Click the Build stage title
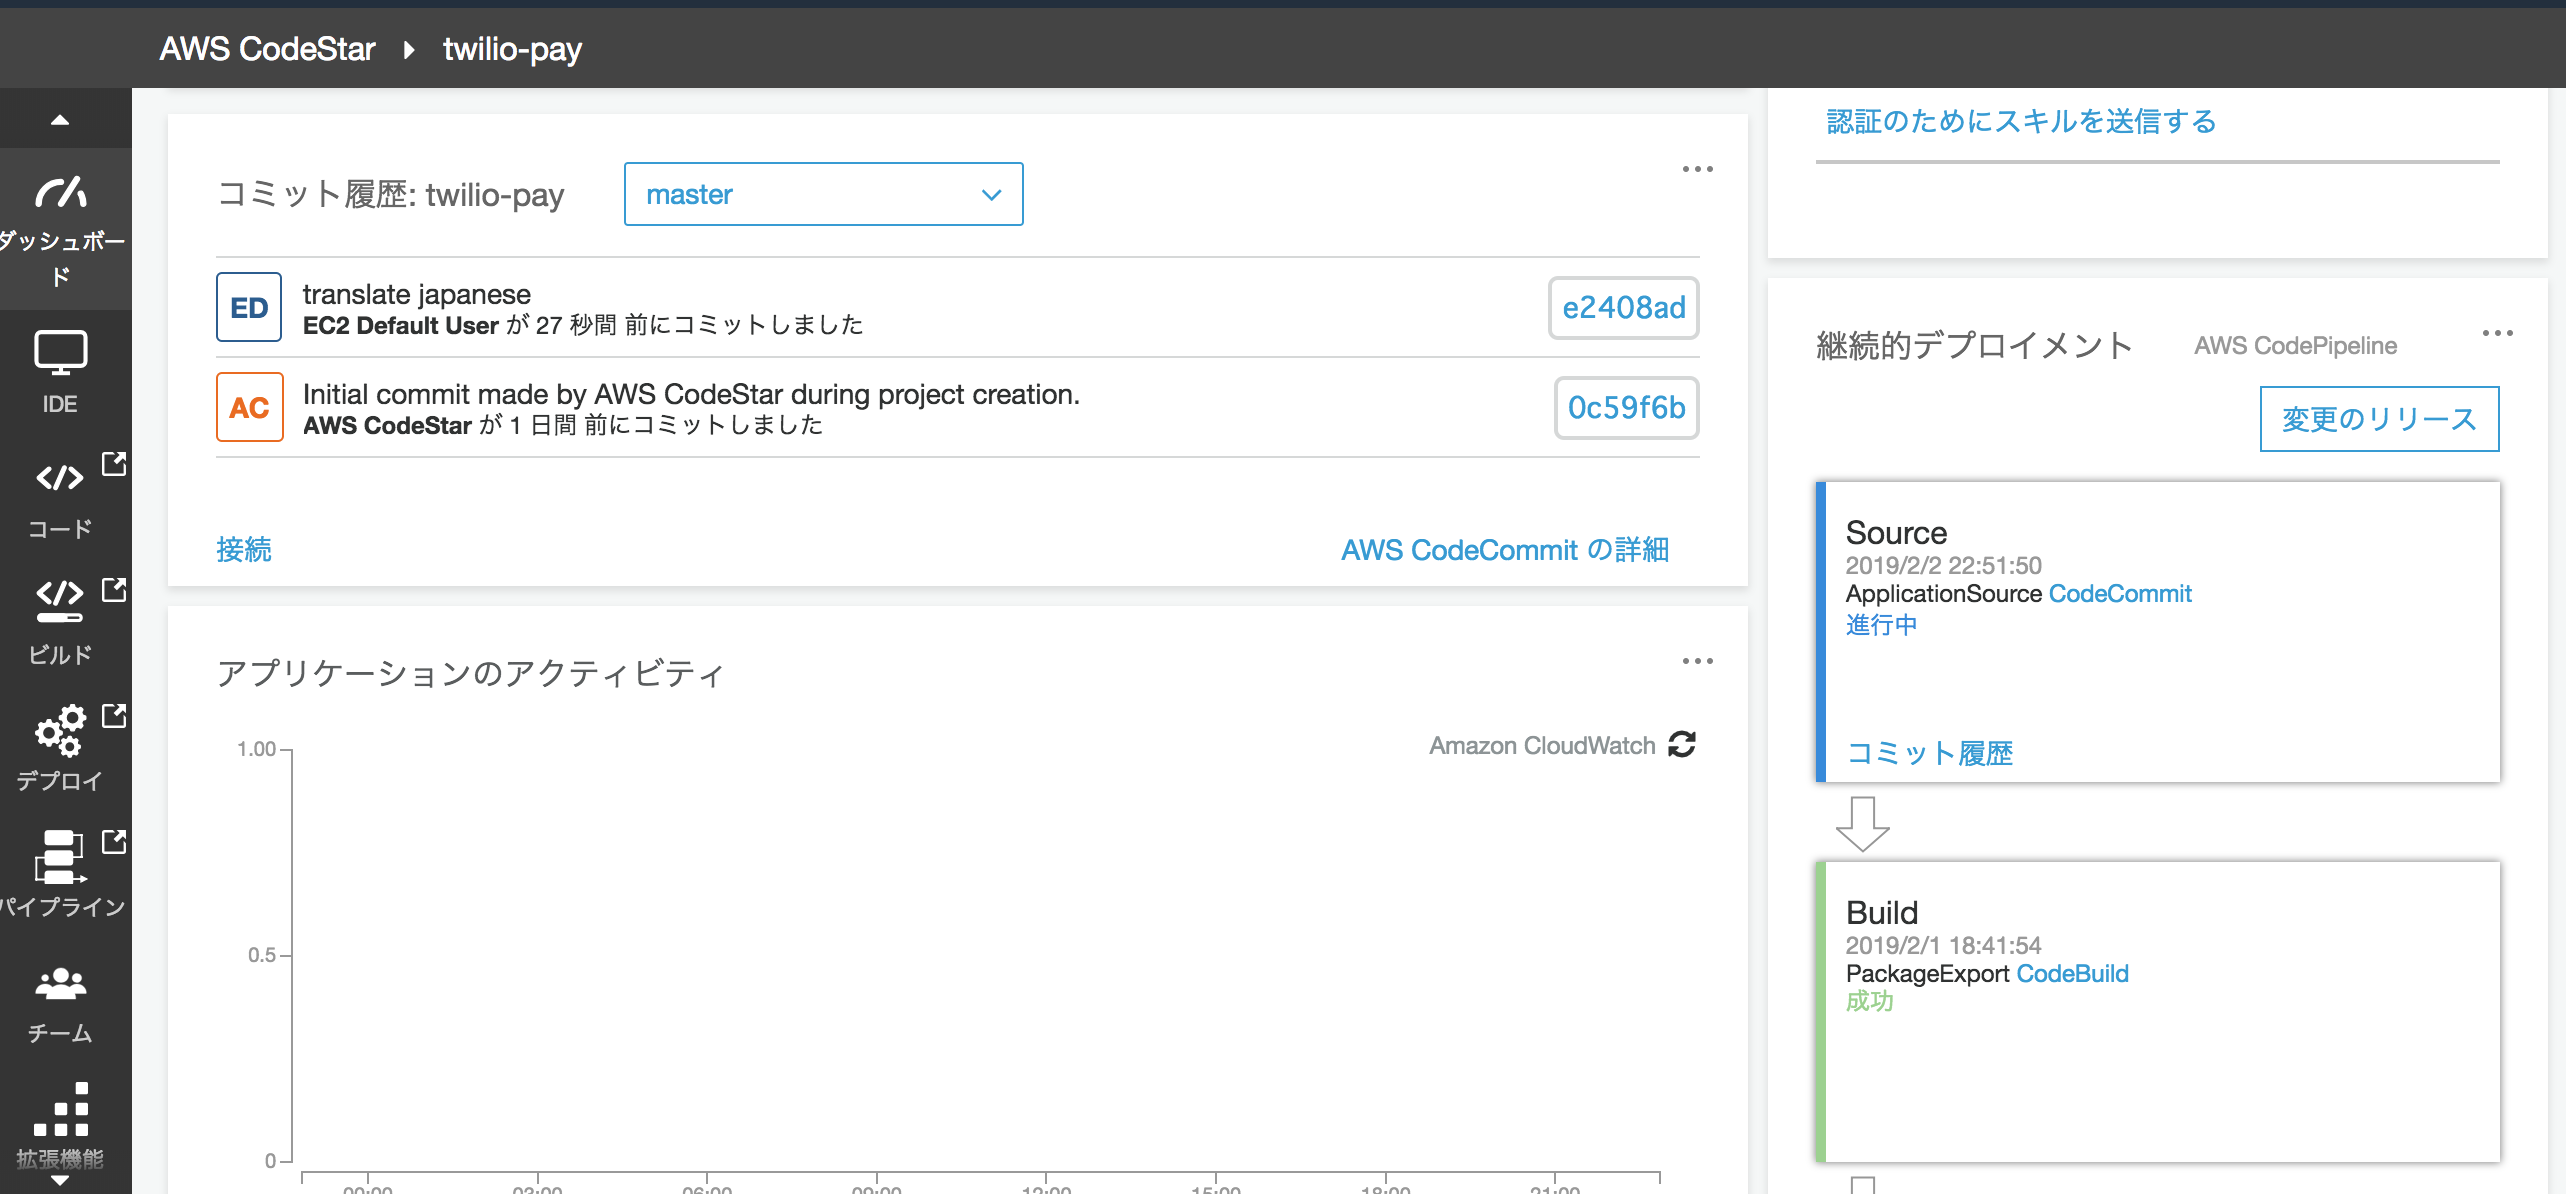 tap(1882, 912)
